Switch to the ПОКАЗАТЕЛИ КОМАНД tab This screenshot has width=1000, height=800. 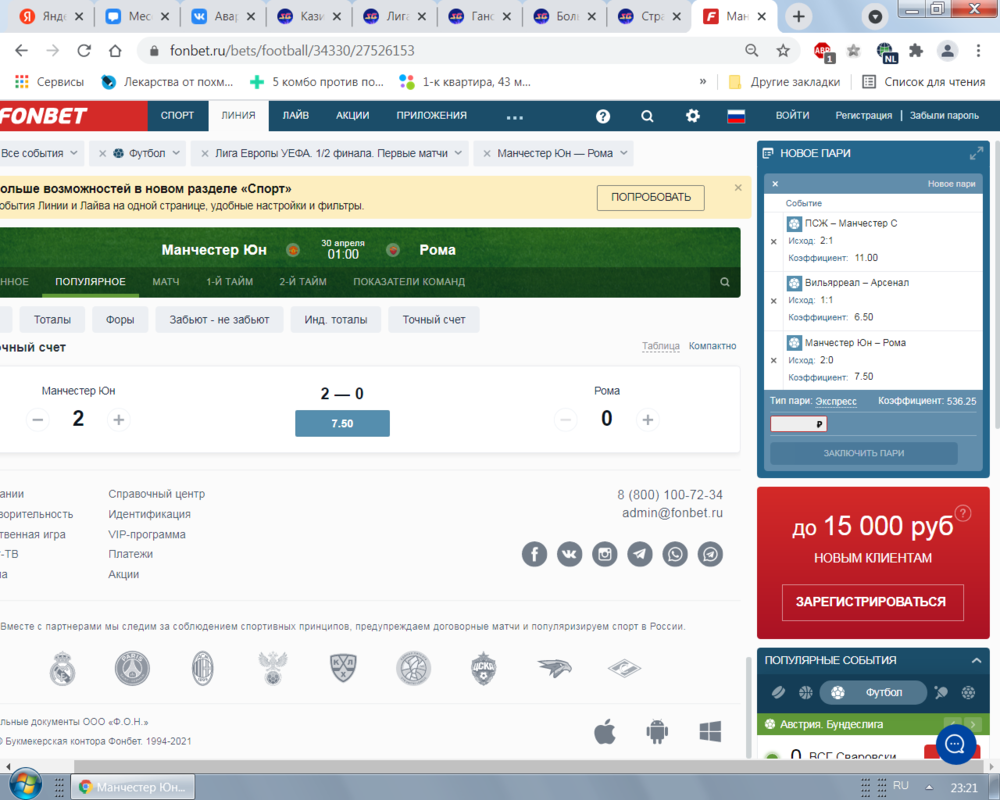pos(409,281)
